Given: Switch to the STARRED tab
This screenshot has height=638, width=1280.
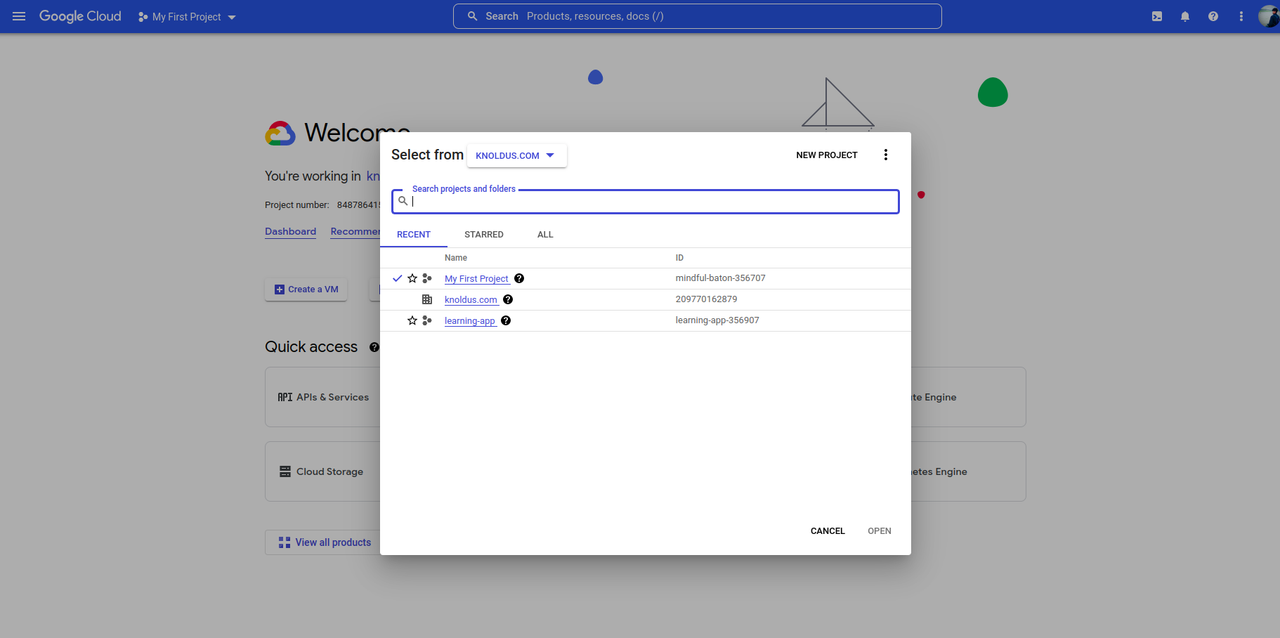Looking at the screenshot, I should click(484, 234).
